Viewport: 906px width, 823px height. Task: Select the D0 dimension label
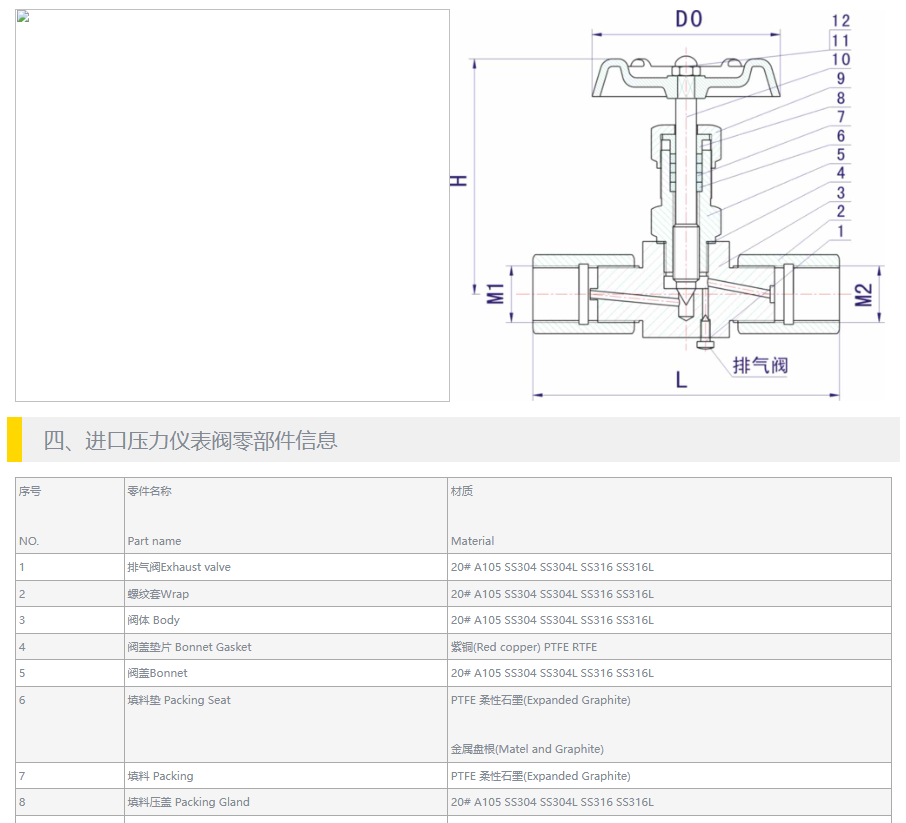coord(688,19)
